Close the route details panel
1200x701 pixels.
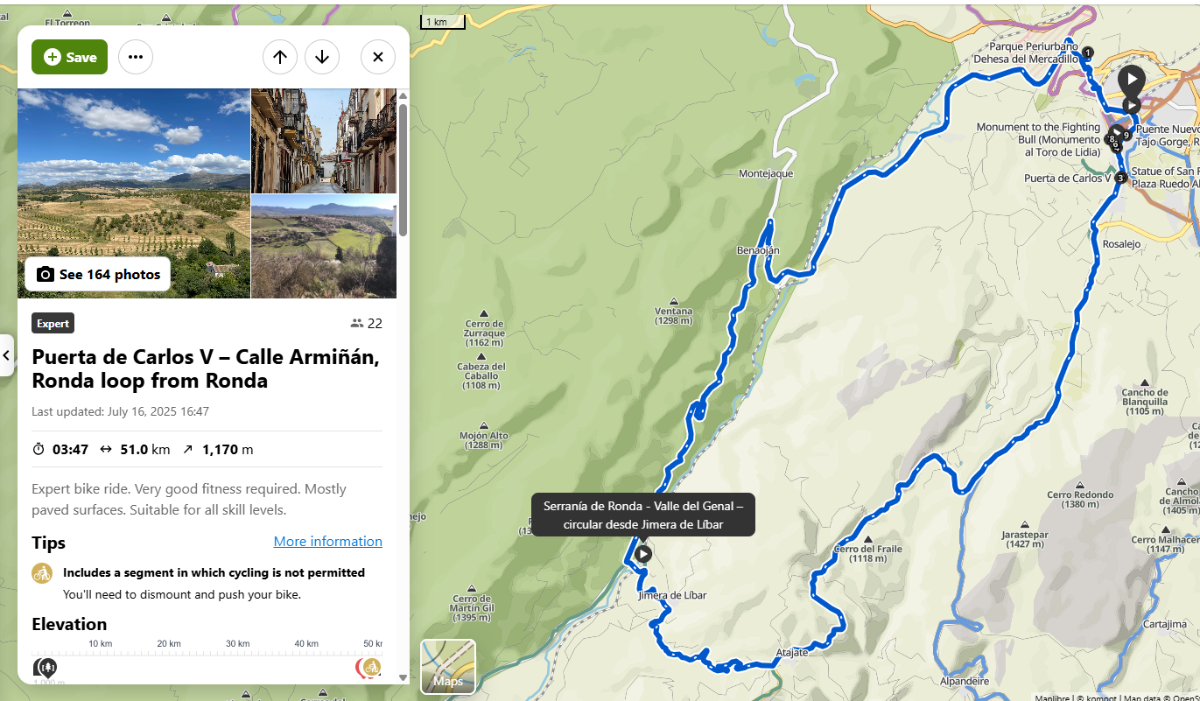coord(378,57)
